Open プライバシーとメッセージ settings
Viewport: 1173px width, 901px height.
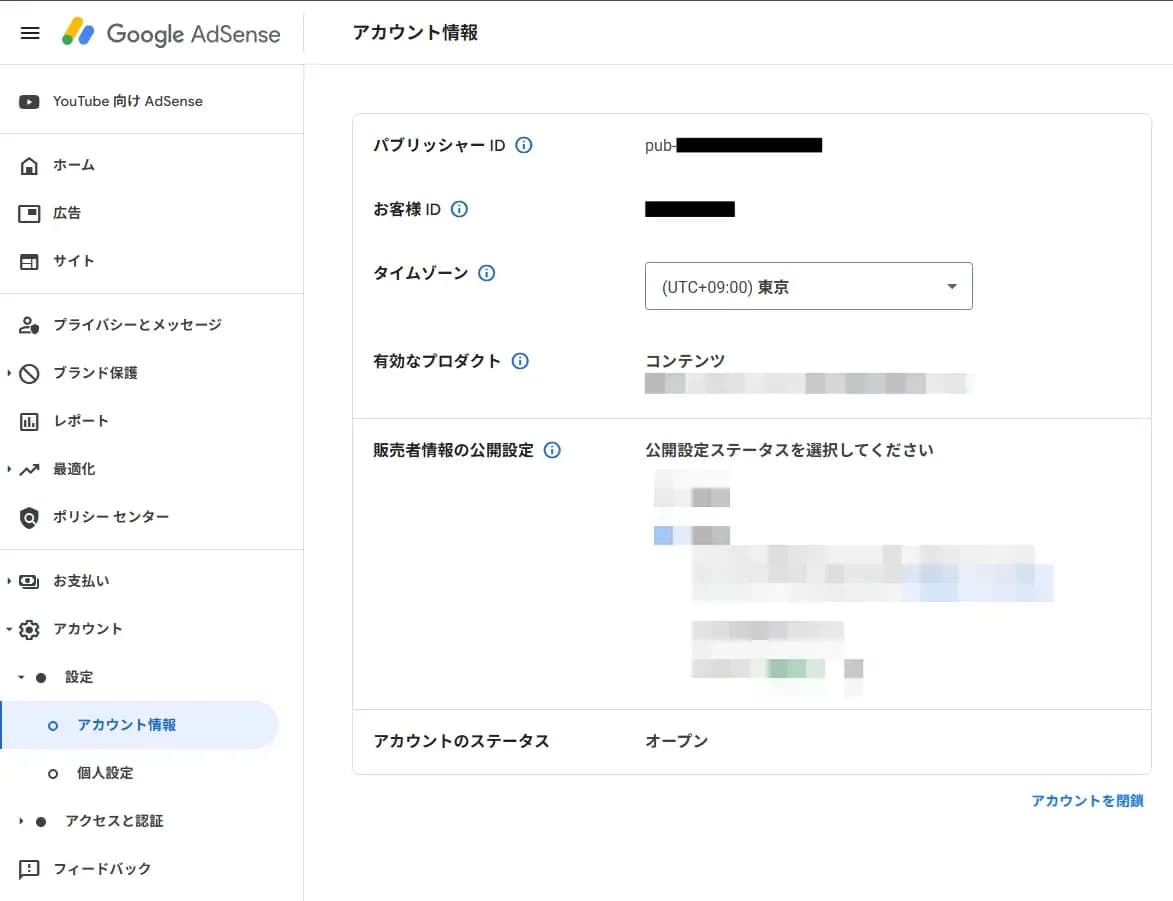click(x=140, y=324)
